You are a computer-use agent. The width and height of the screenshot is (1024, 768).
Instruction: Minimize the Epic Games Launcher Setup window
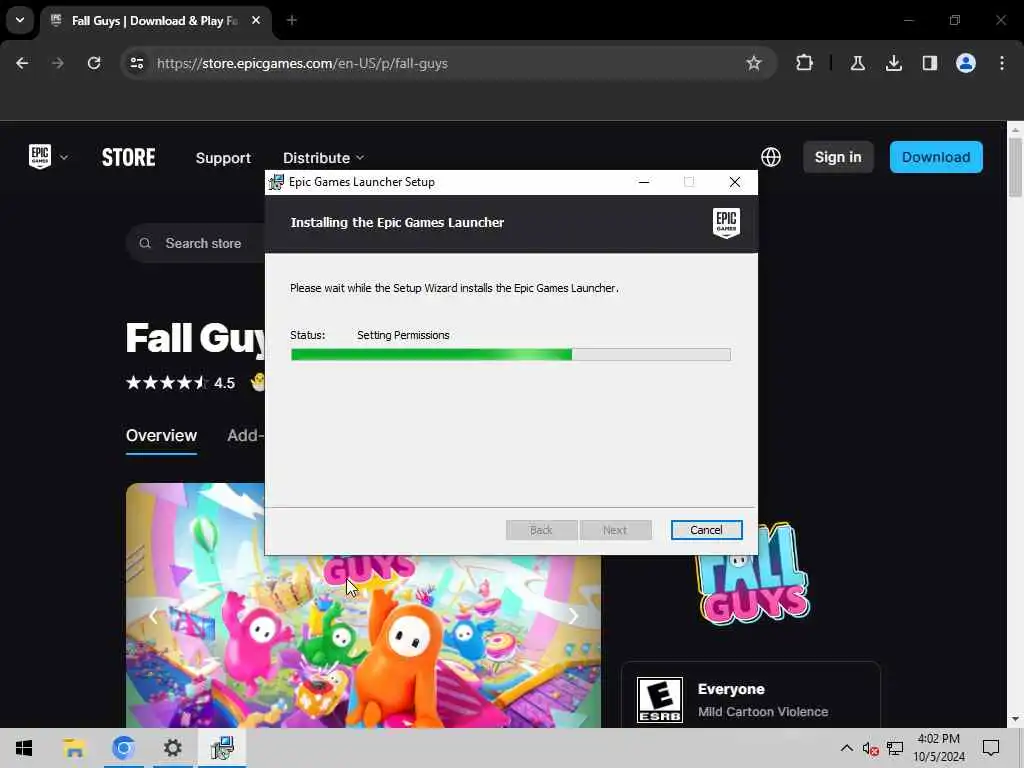point(644,182)
